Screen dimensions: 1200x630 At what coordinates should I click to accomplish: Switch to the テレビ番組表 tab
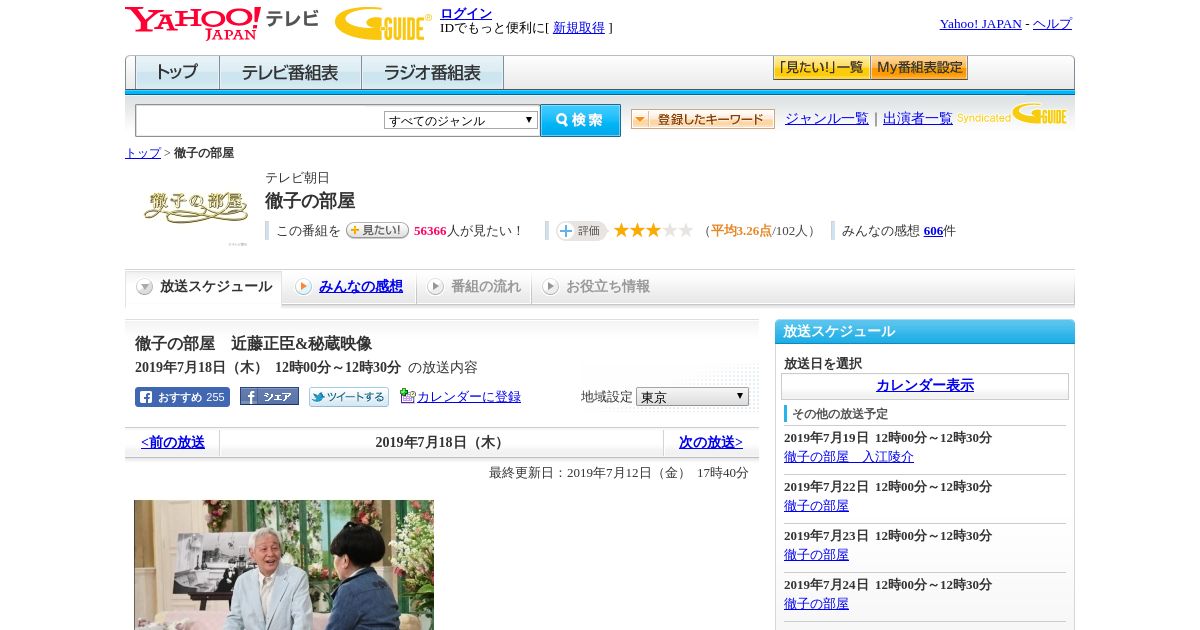coord(290,73)
